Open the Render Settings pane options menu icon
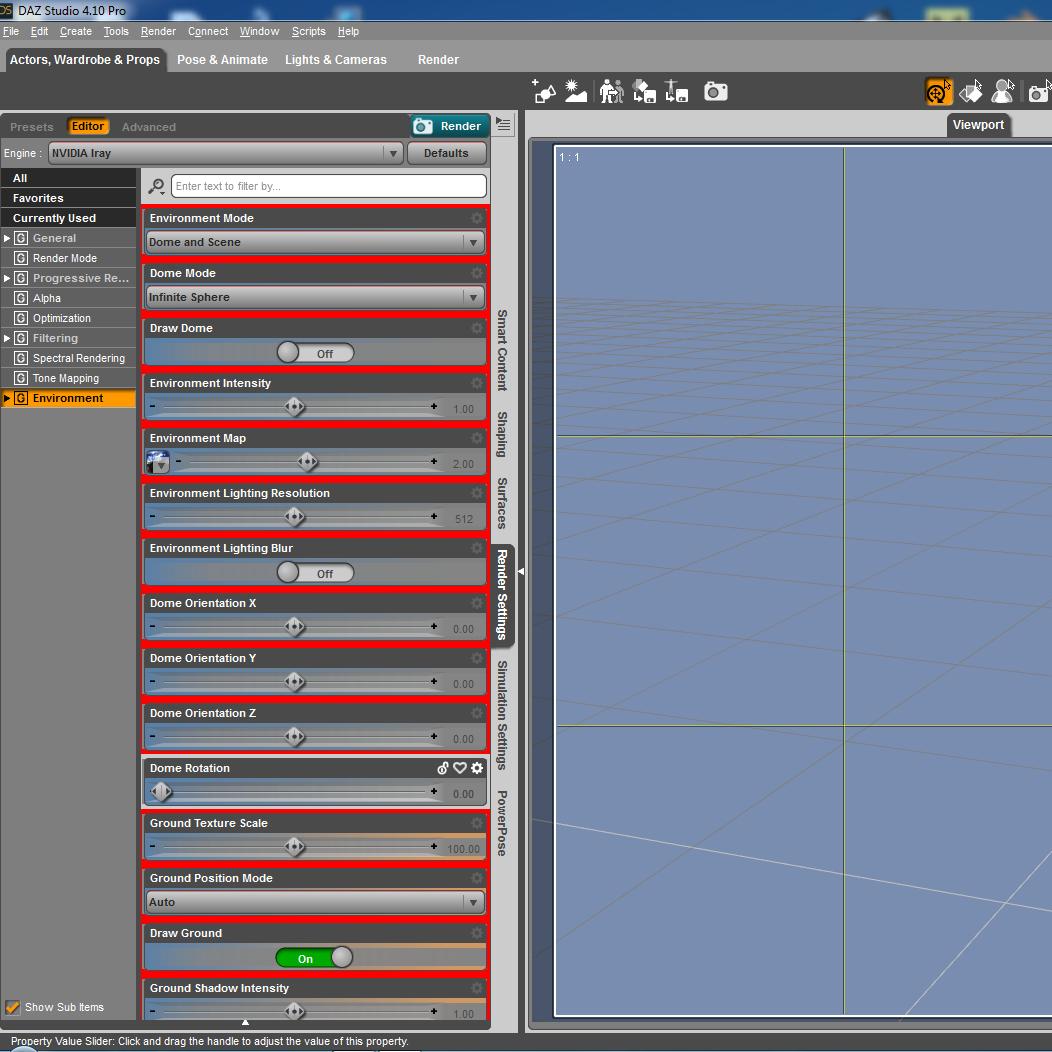 [503, 125]
